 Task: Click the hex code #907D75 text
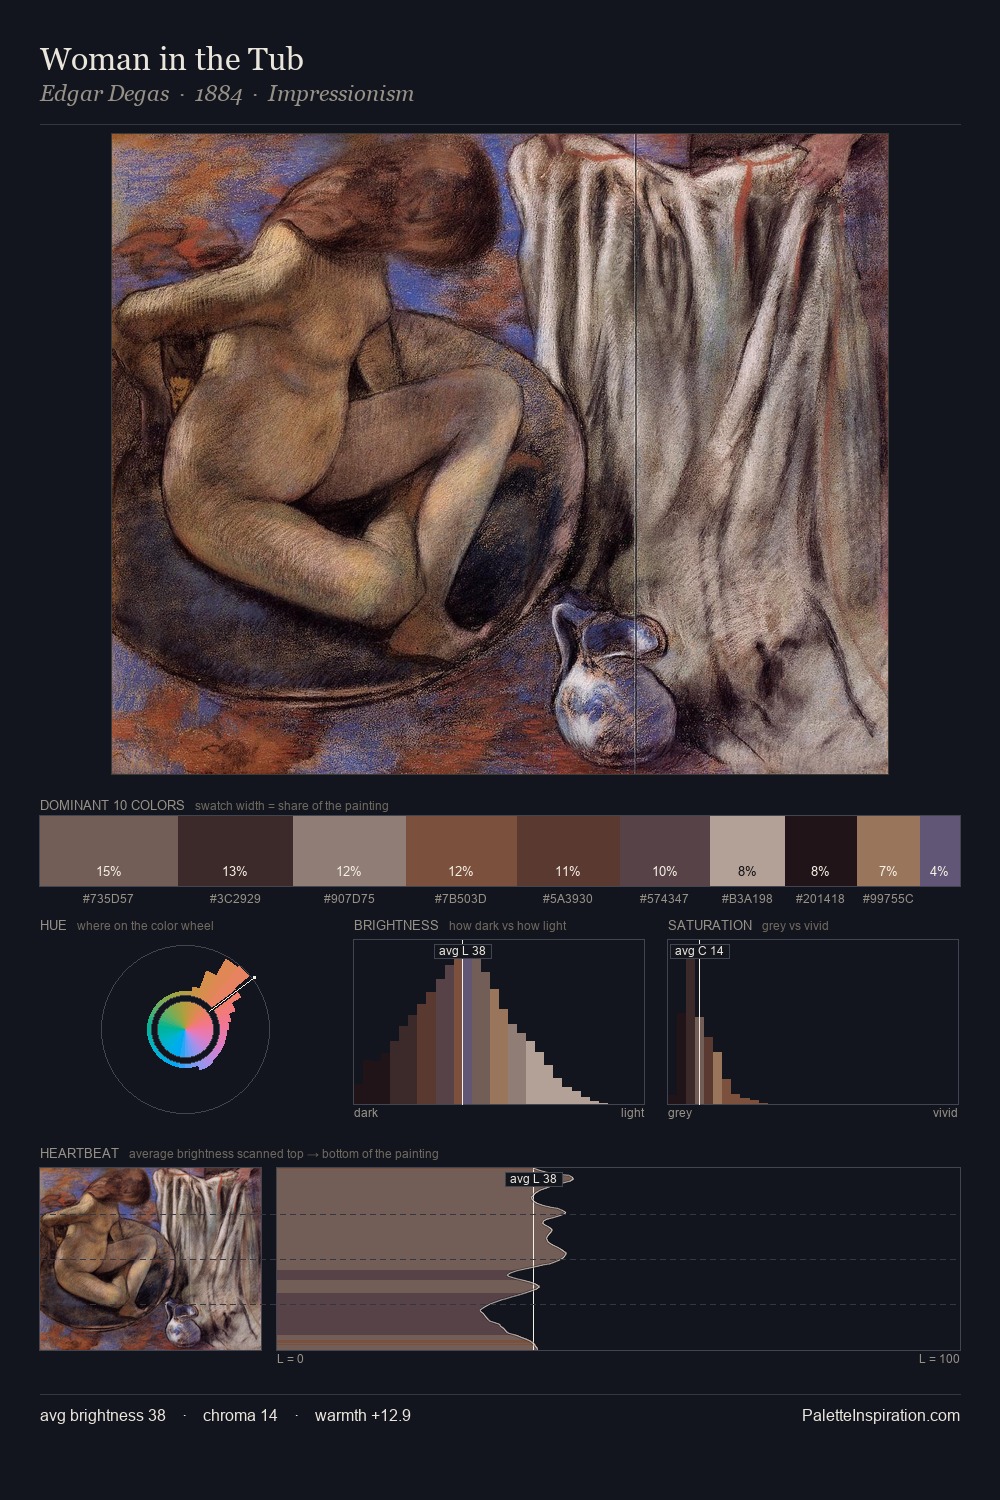tap(349, 899)
